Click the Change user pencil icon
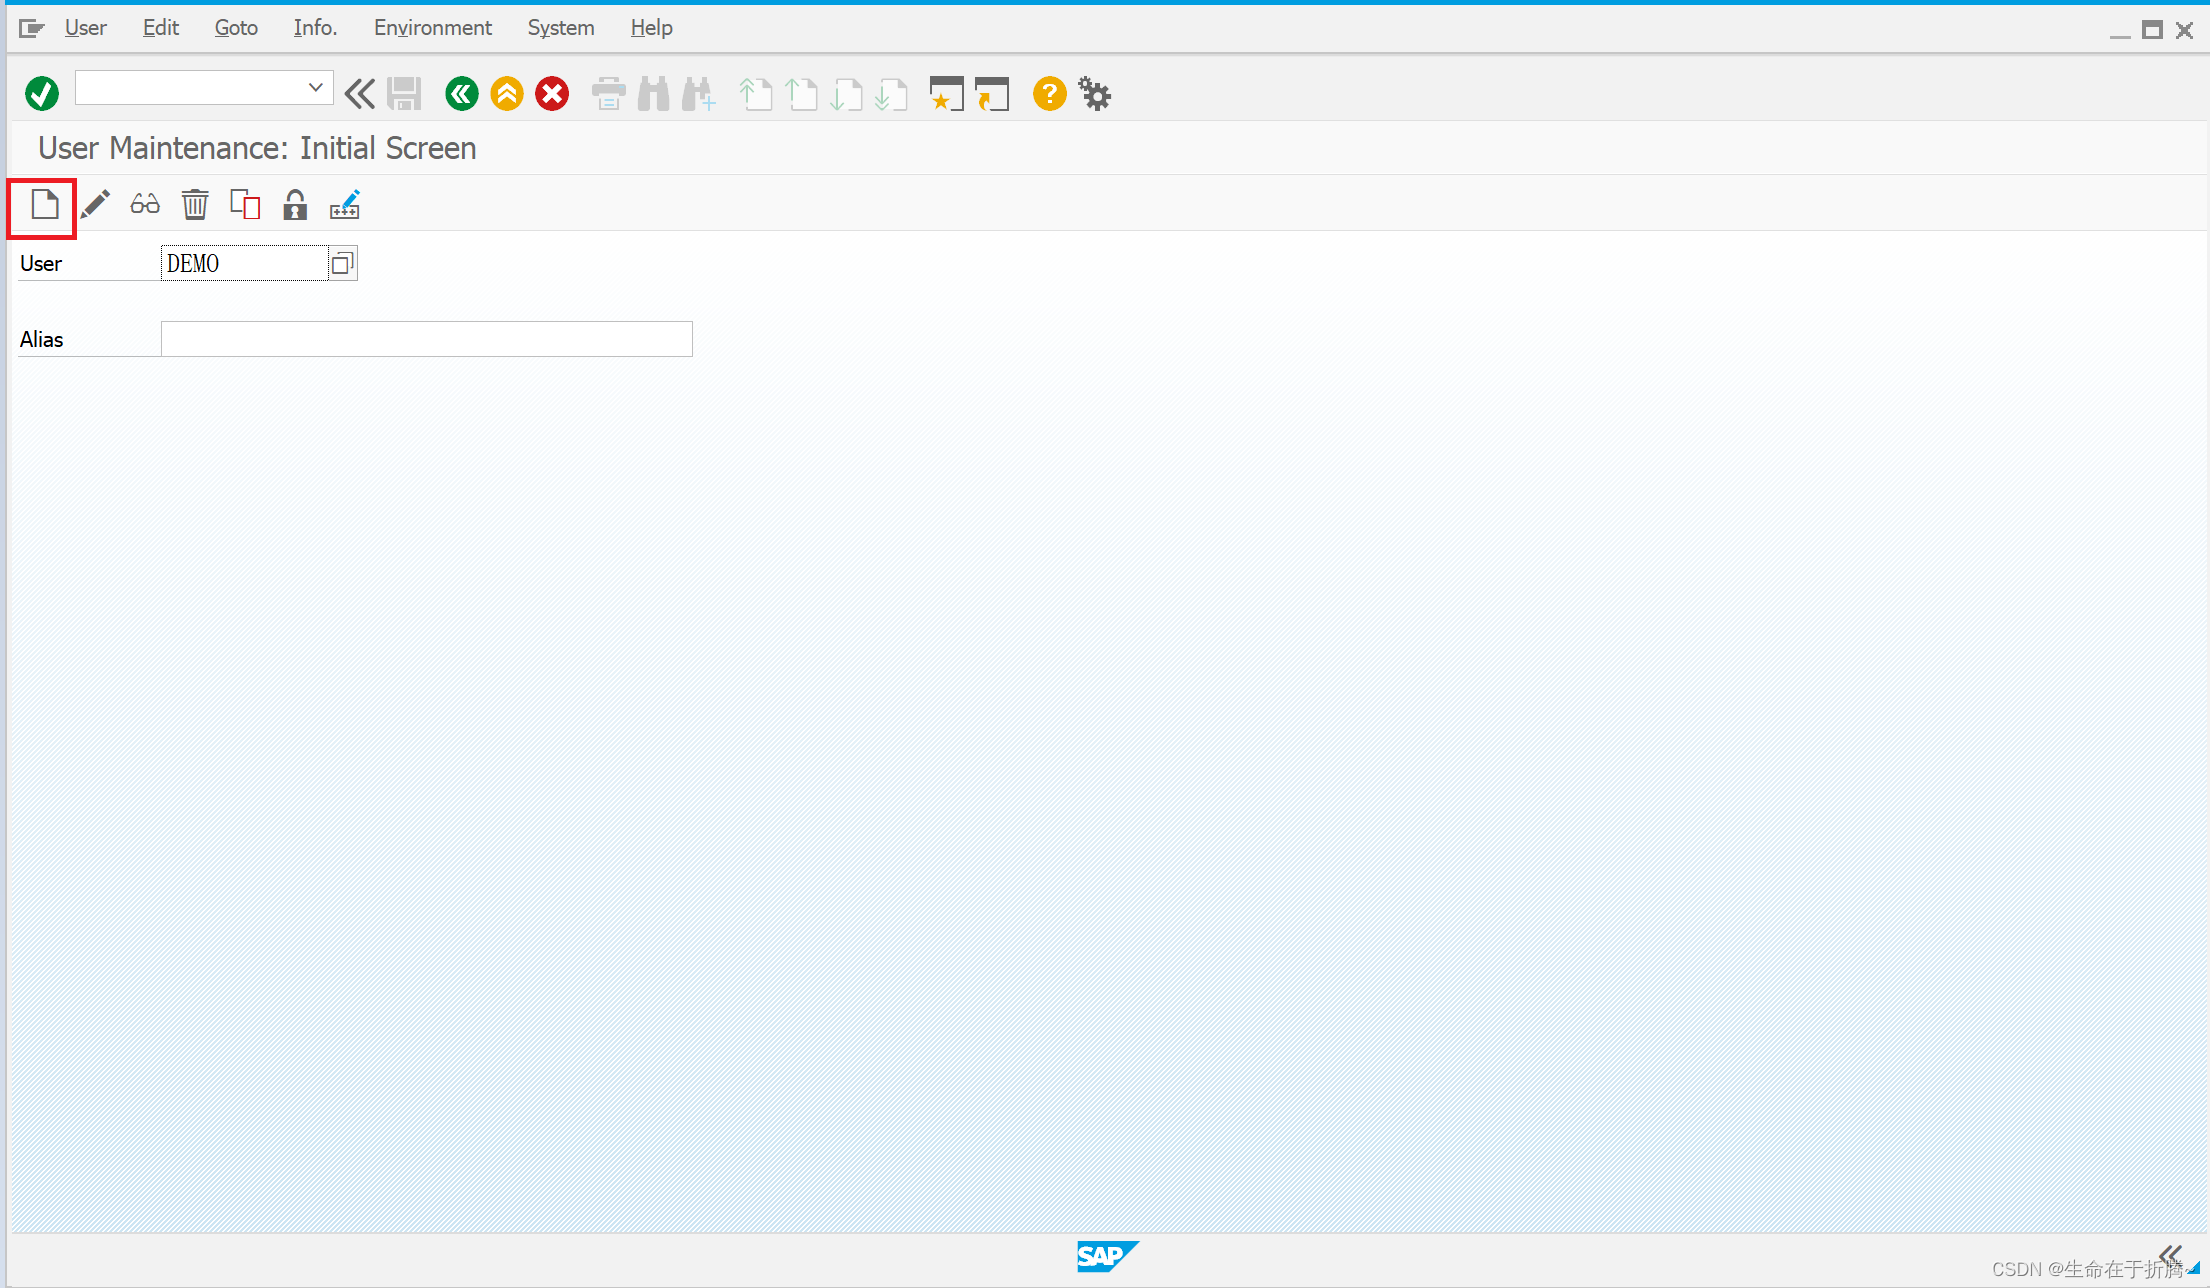This screenshot has width=2210, height=1288. 95,205
